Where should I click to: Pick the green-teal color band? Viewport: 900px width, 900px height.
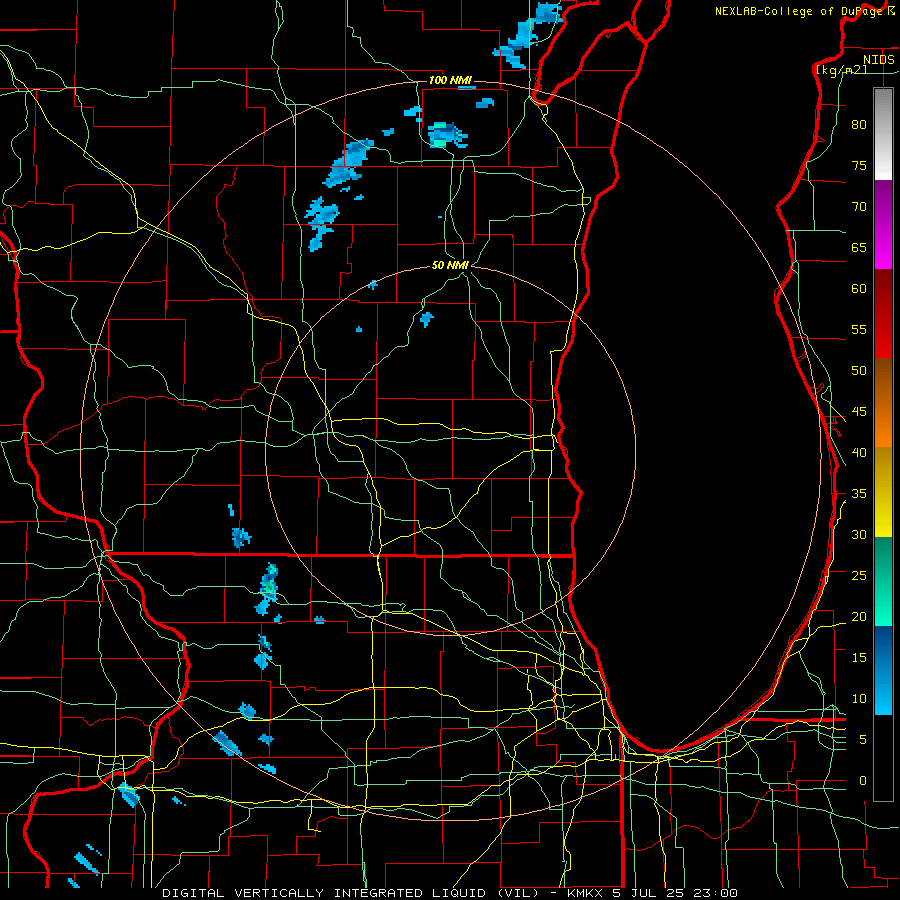(883, 581)
